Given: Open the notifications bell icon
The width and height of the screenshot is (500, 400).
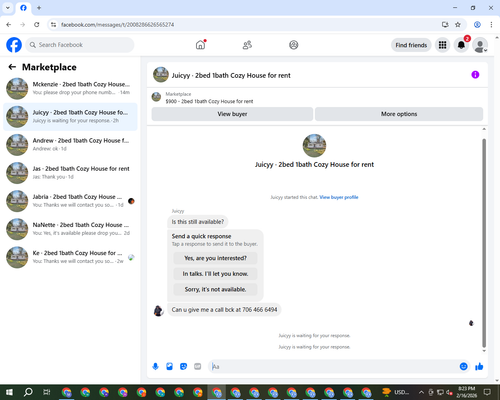Looking at the screenshot, I should (461, 45).
